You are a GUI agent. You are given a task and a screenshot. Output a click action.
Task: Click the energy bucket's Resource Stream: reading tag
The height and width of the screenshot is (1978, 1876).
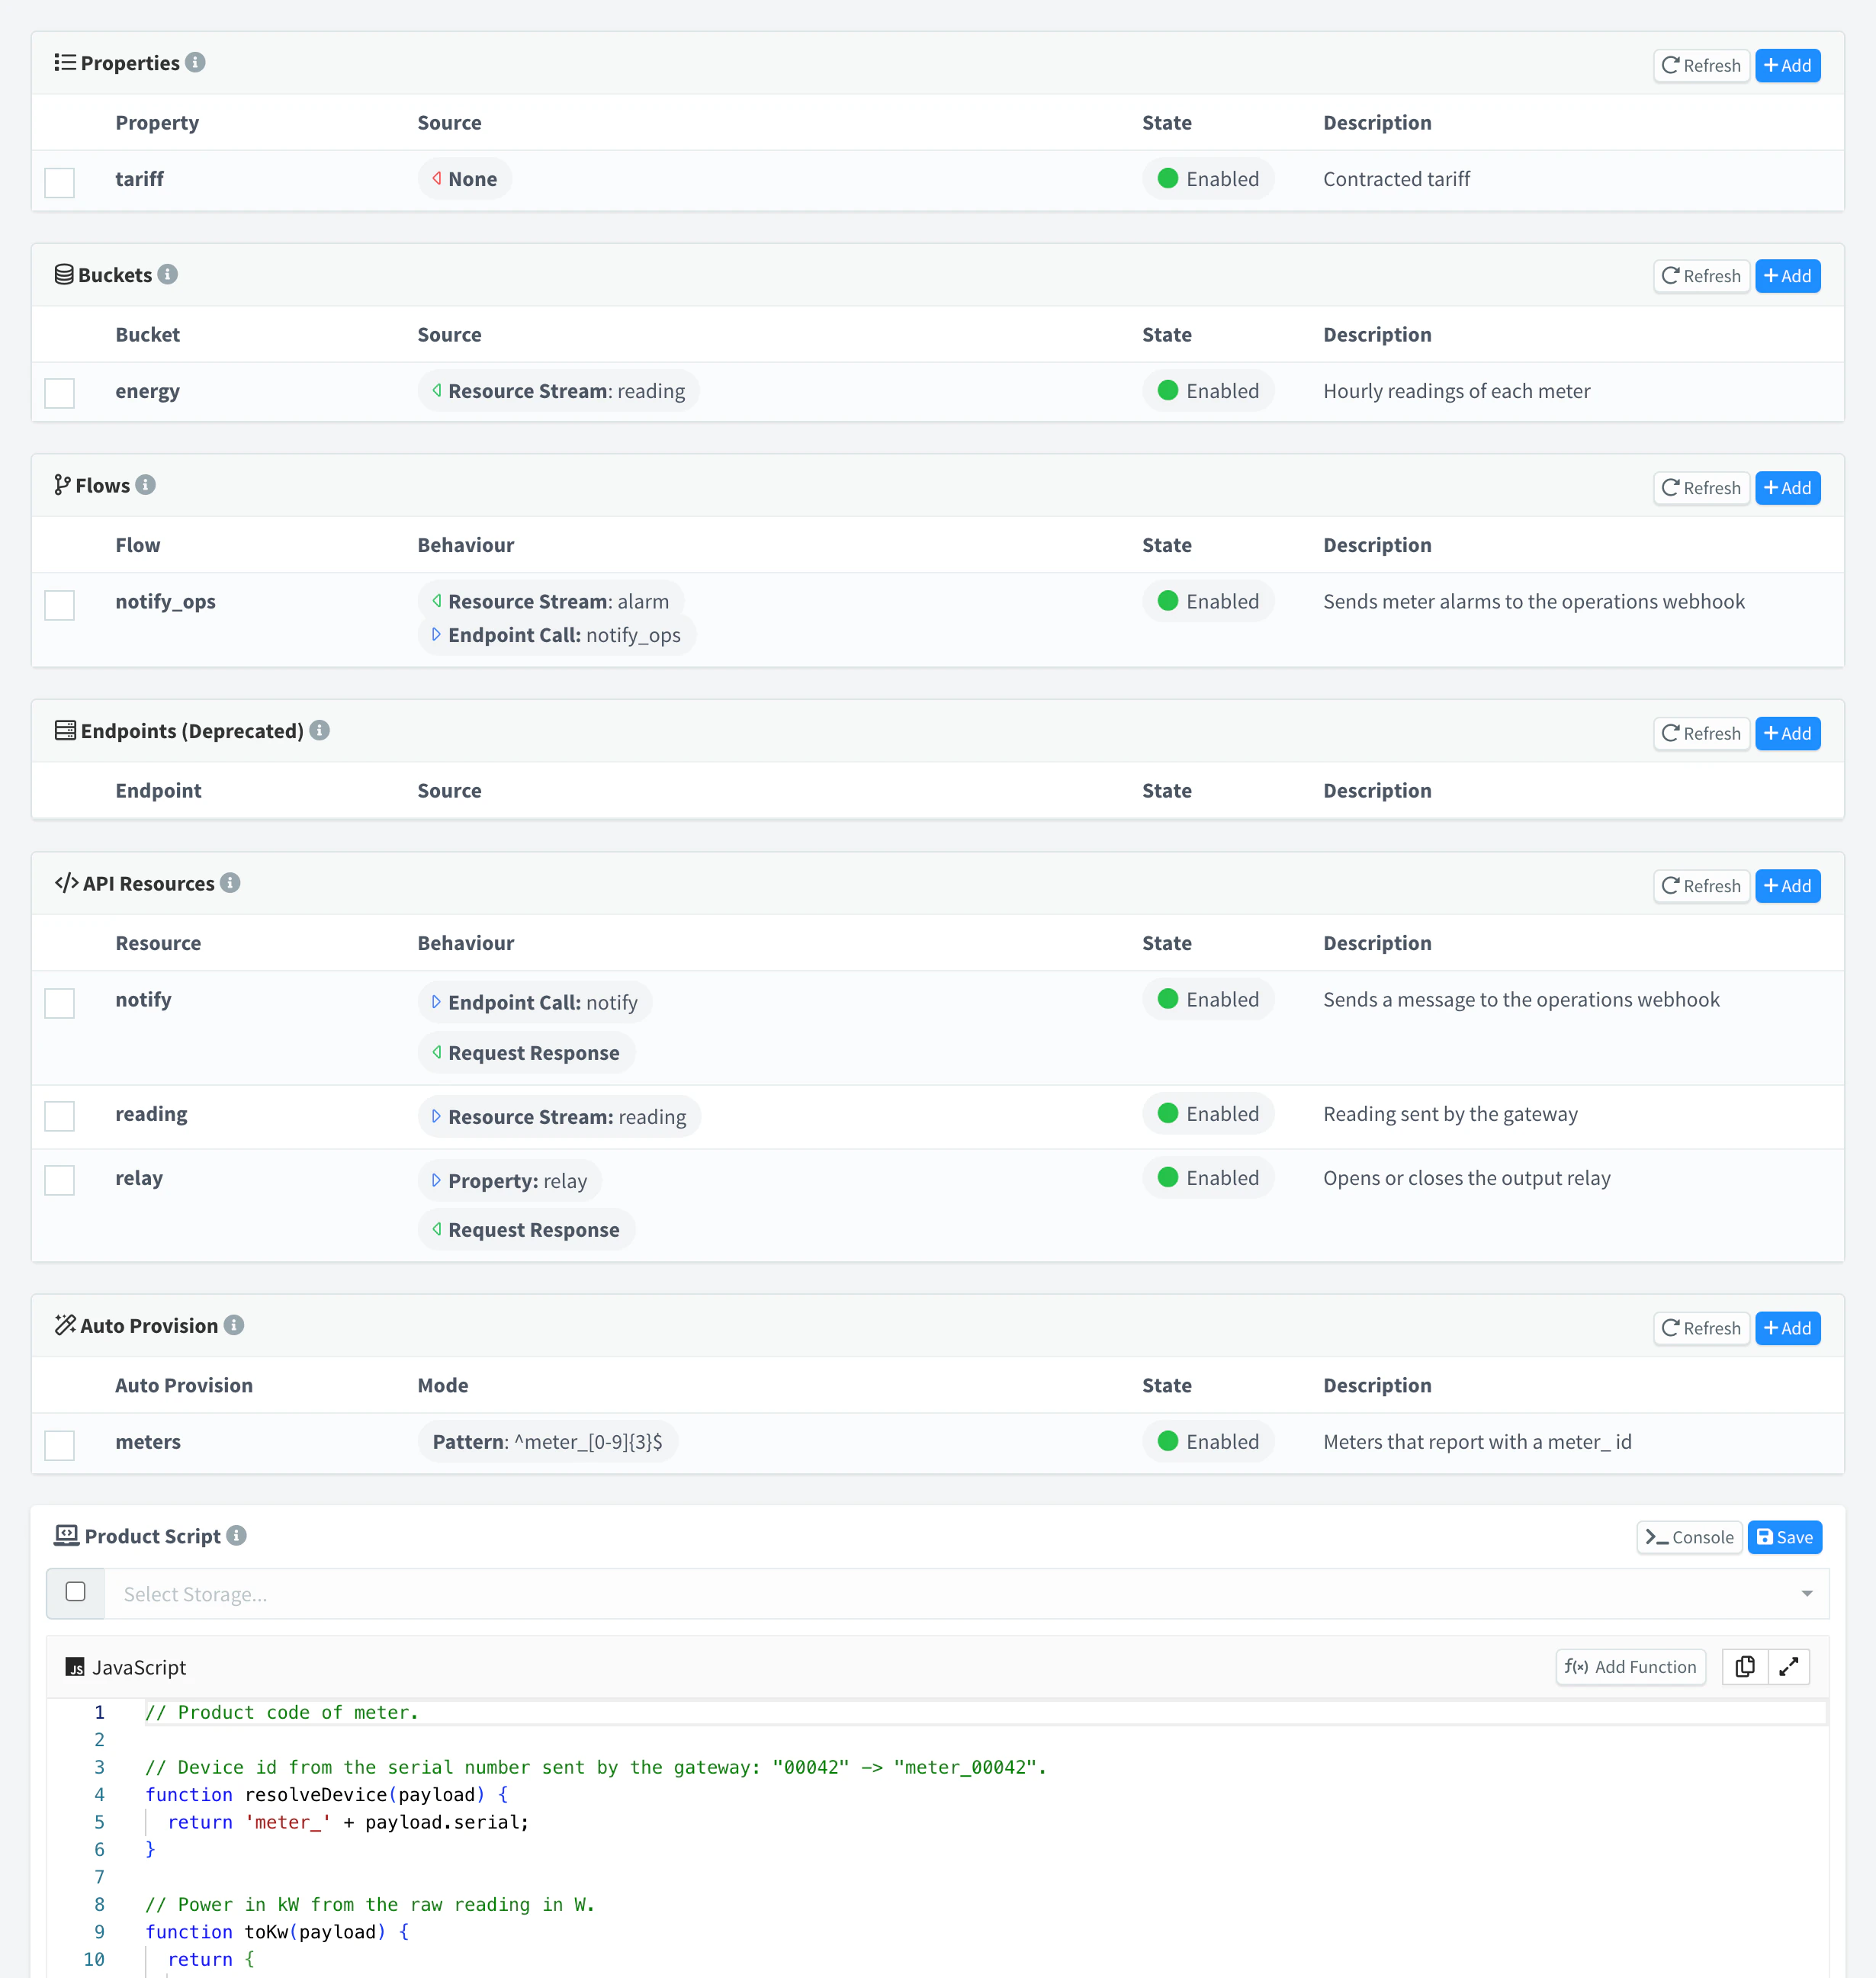click(558, 391)
